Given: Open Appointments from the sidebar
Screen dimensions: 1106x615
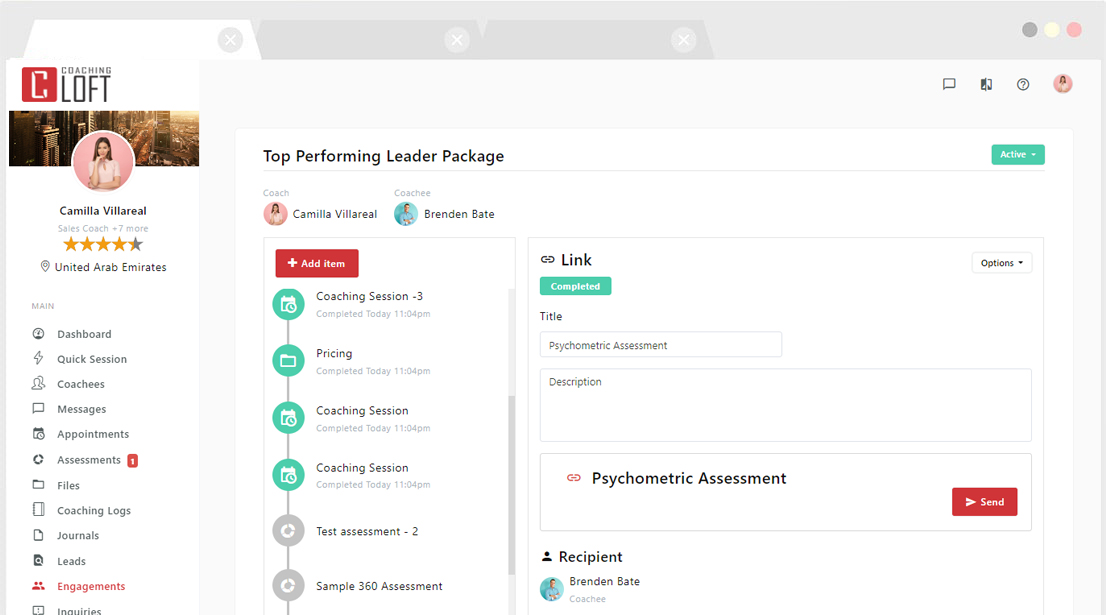Looking at the screenshot, I should coord(36,434).
